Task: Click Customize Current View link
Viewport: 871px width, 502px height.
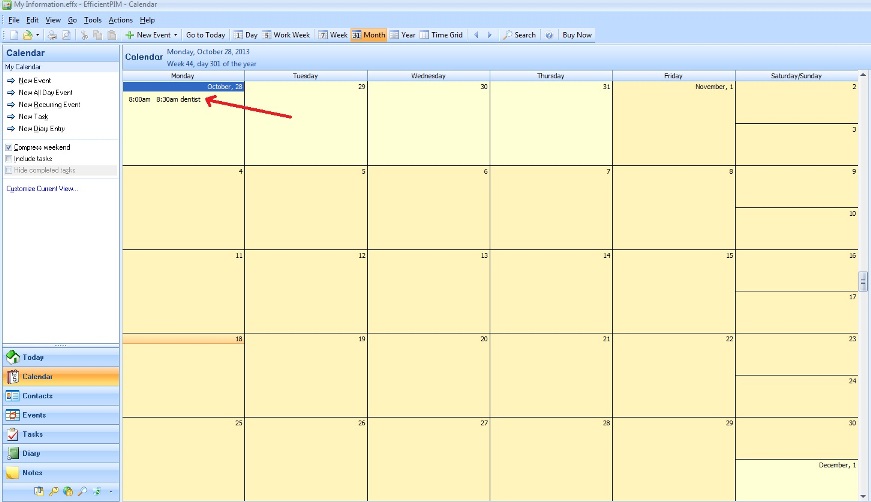Action: 42,188
